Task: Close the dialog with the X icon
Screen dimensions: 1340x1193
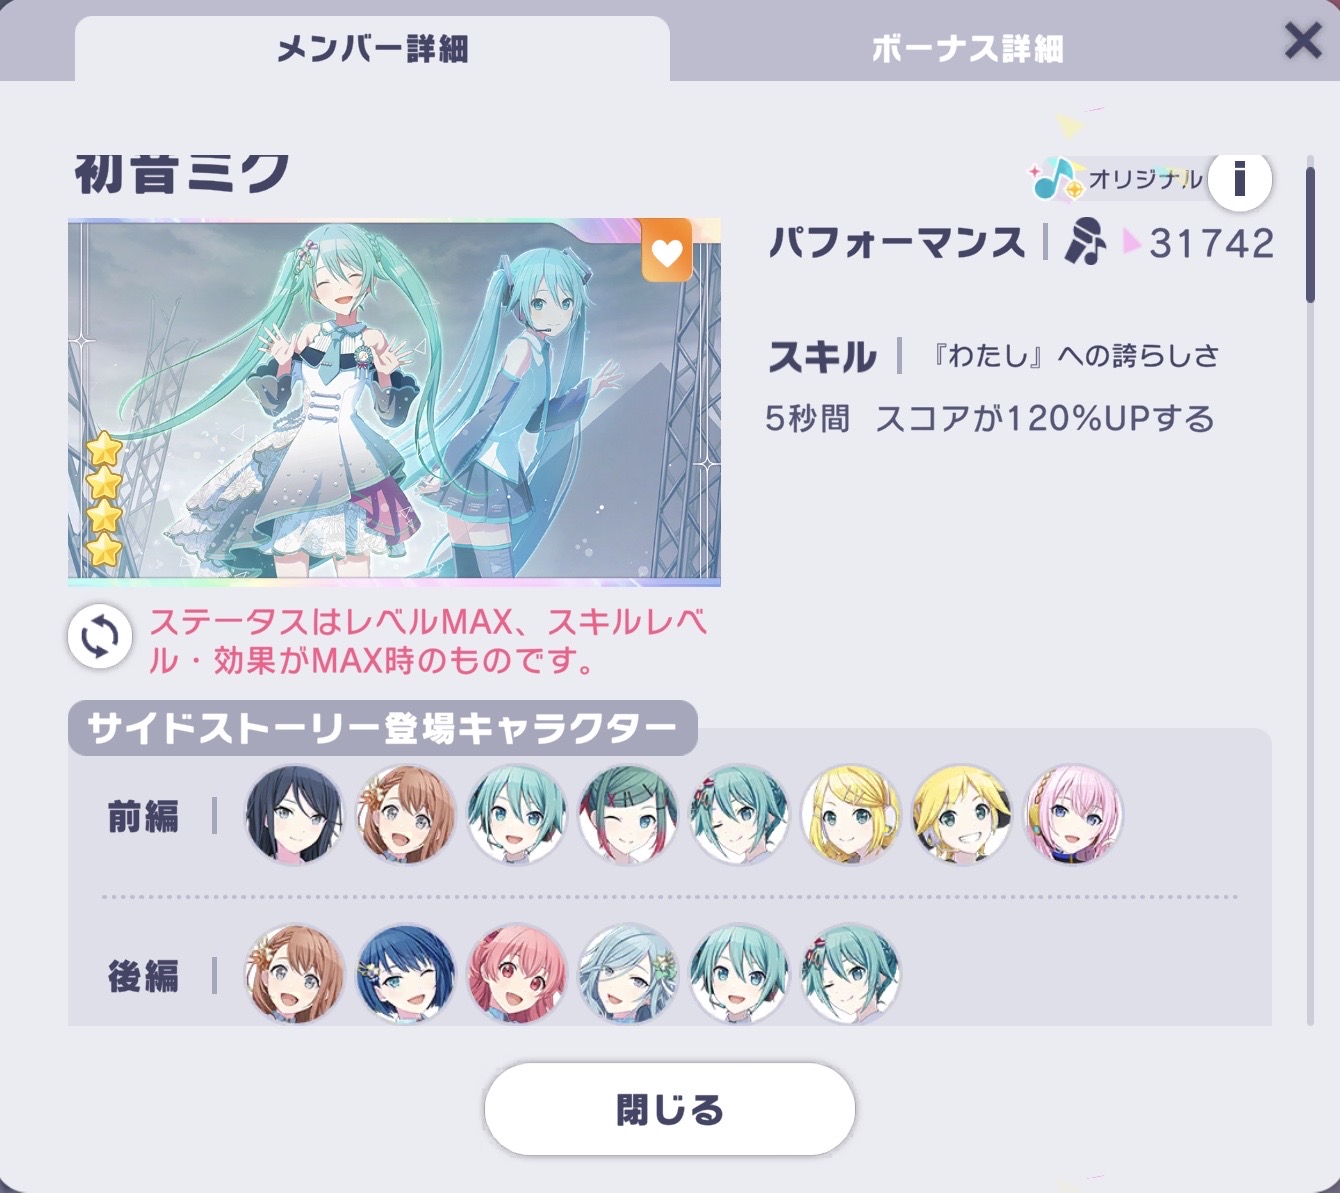Action: coord(1303,41)
